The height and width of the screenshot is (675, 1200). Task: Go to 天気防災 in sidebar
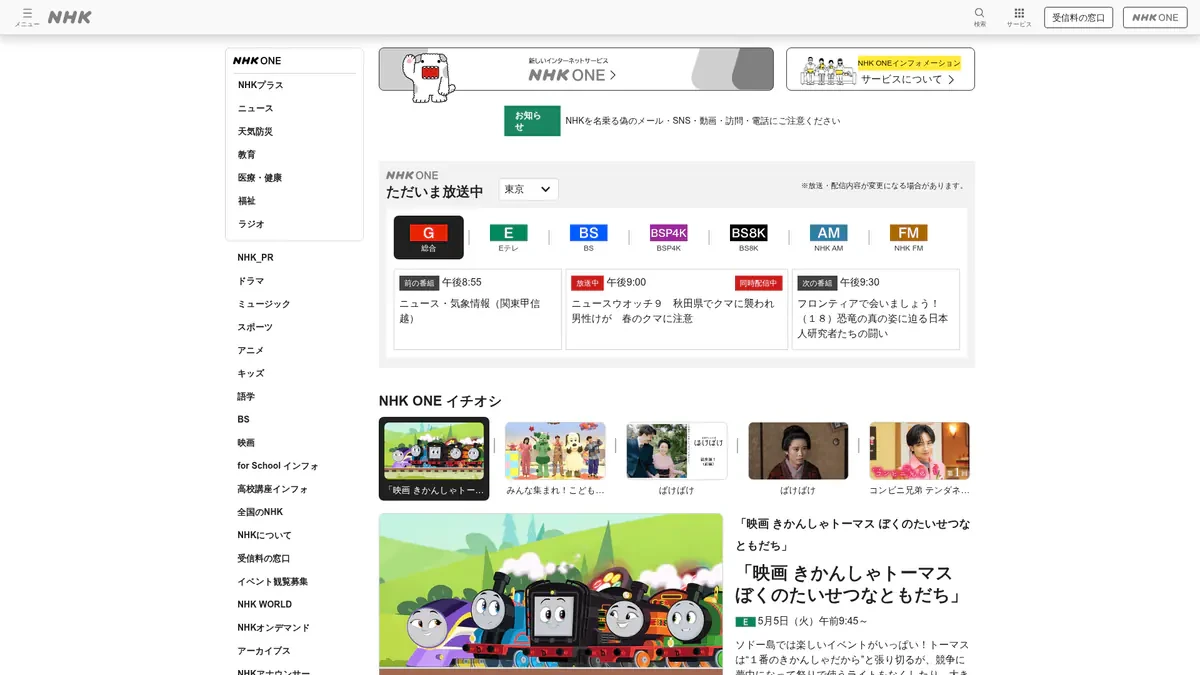255,131
